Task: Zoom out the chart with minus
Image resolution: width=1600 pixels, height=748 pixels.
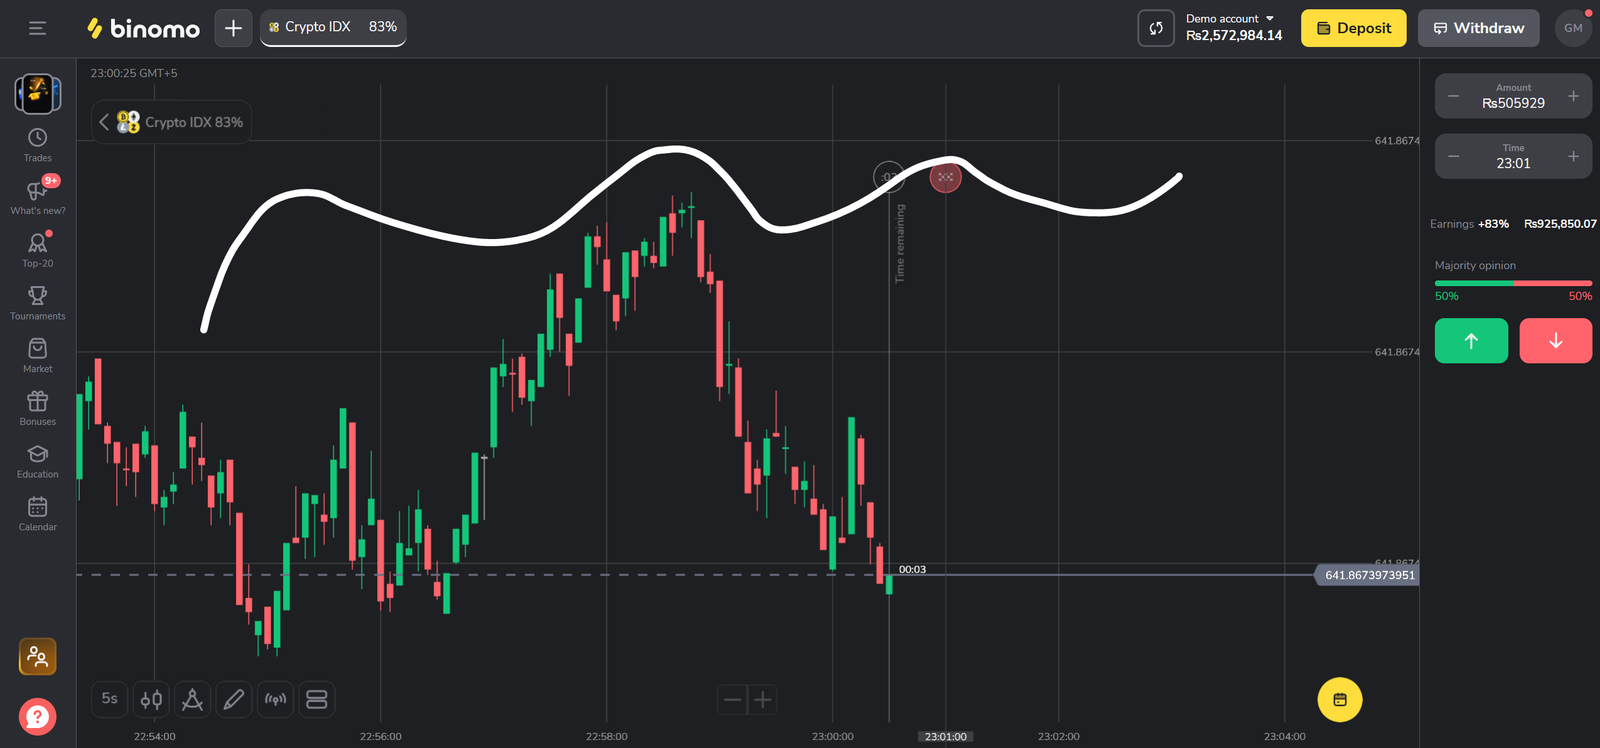Action: pyautogui.click(x=733, y=700)
